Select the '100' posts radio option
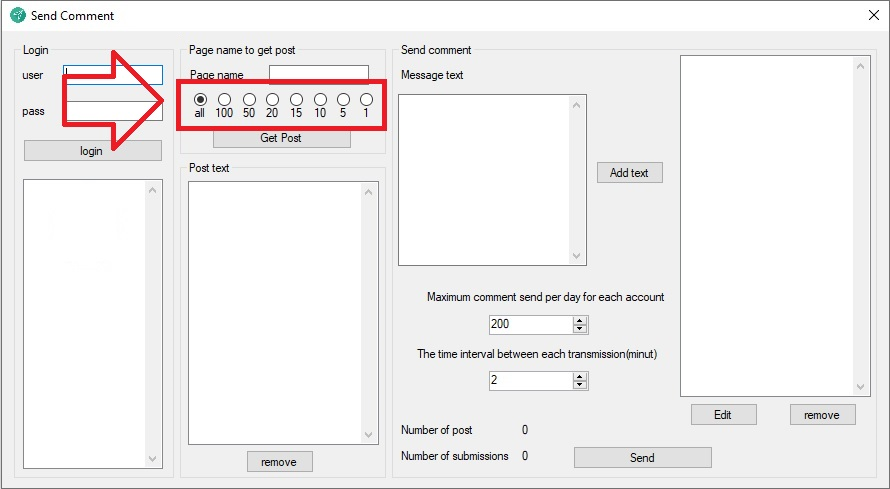This screenshot has width=890, height=489. [x=224, y=99]
